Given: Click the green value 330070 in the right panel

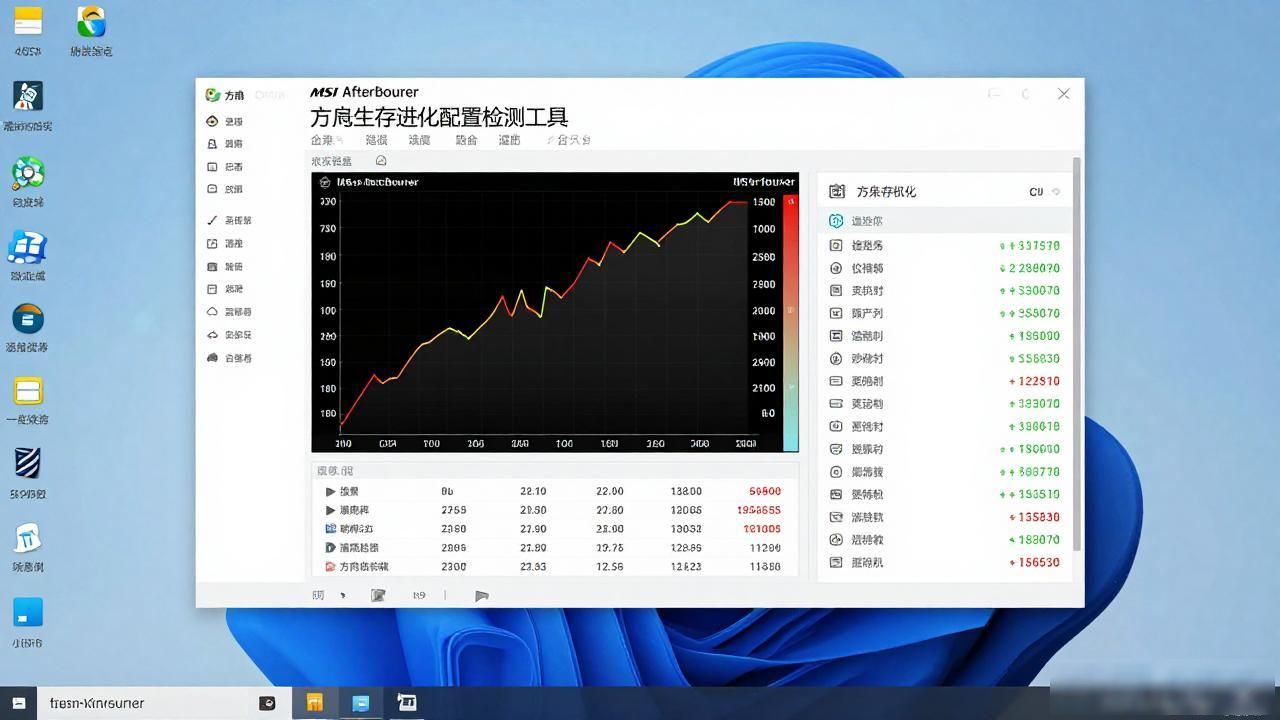Looking at the screenshot, I should click(1032, 291).
